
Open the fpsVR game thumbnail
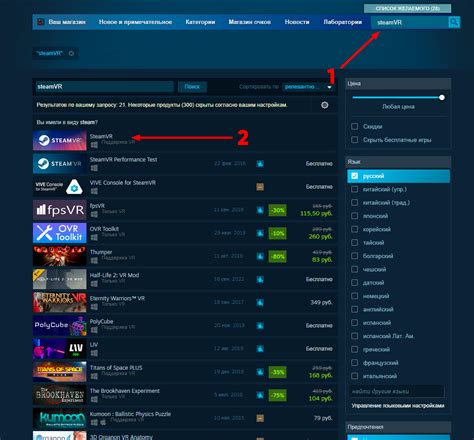pos(60,210)
